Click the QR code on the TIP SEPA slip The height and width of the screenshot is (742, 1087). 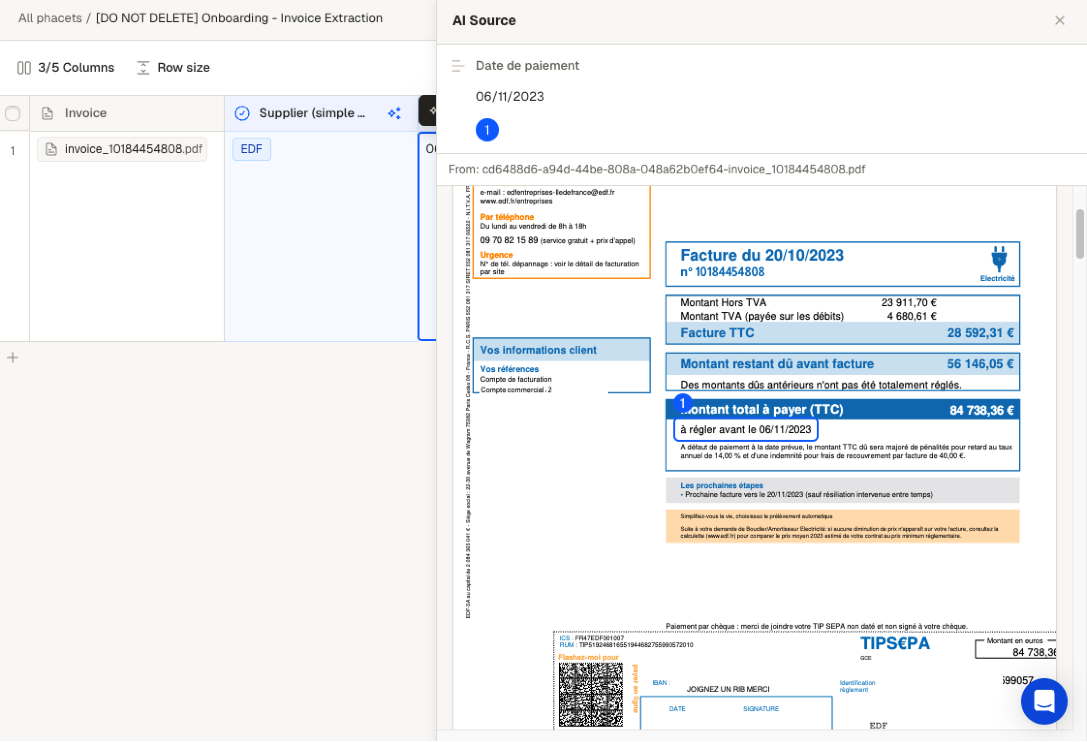point(591,694)
